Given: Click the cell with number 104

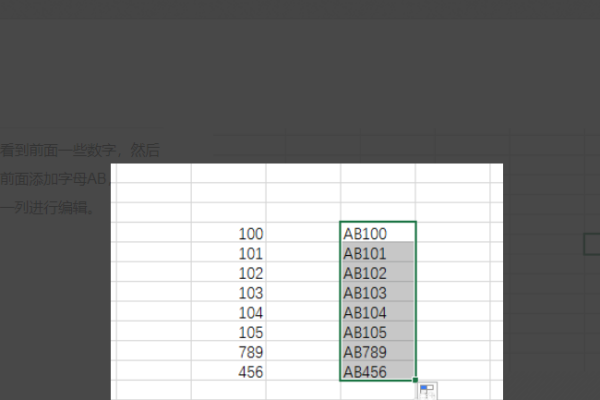Looking at the screenshot, I should [x=228, y=311].
